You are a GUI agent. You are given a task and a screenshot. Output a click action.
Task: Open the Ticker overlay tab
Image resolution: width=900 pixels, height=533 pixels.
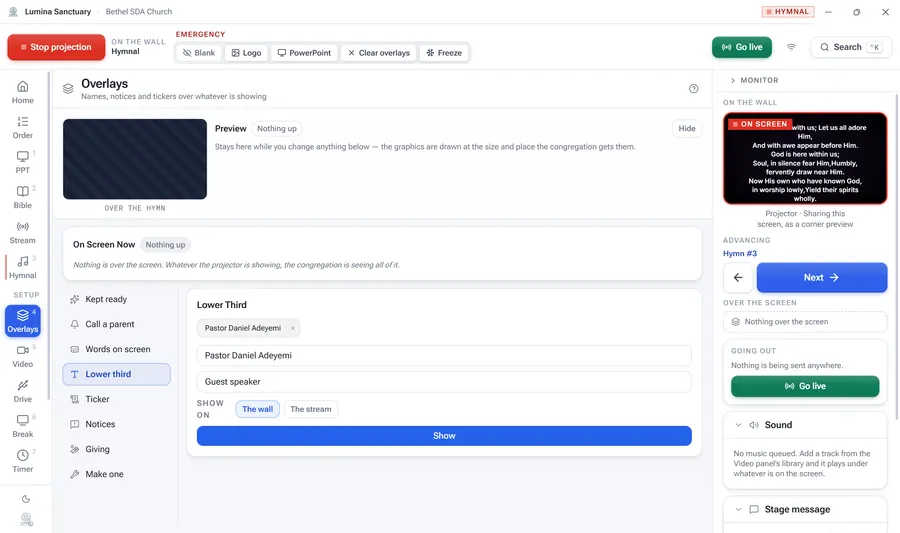click(117, 399)
